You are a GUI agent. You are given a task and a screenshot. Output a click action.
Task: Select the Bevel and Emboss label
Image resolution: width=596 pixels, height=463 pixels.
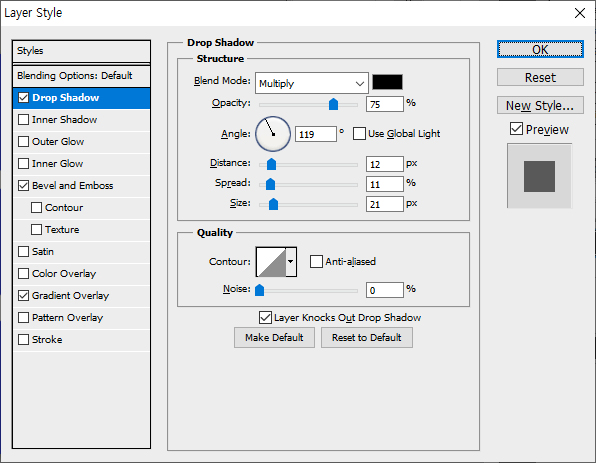[73, 186]
